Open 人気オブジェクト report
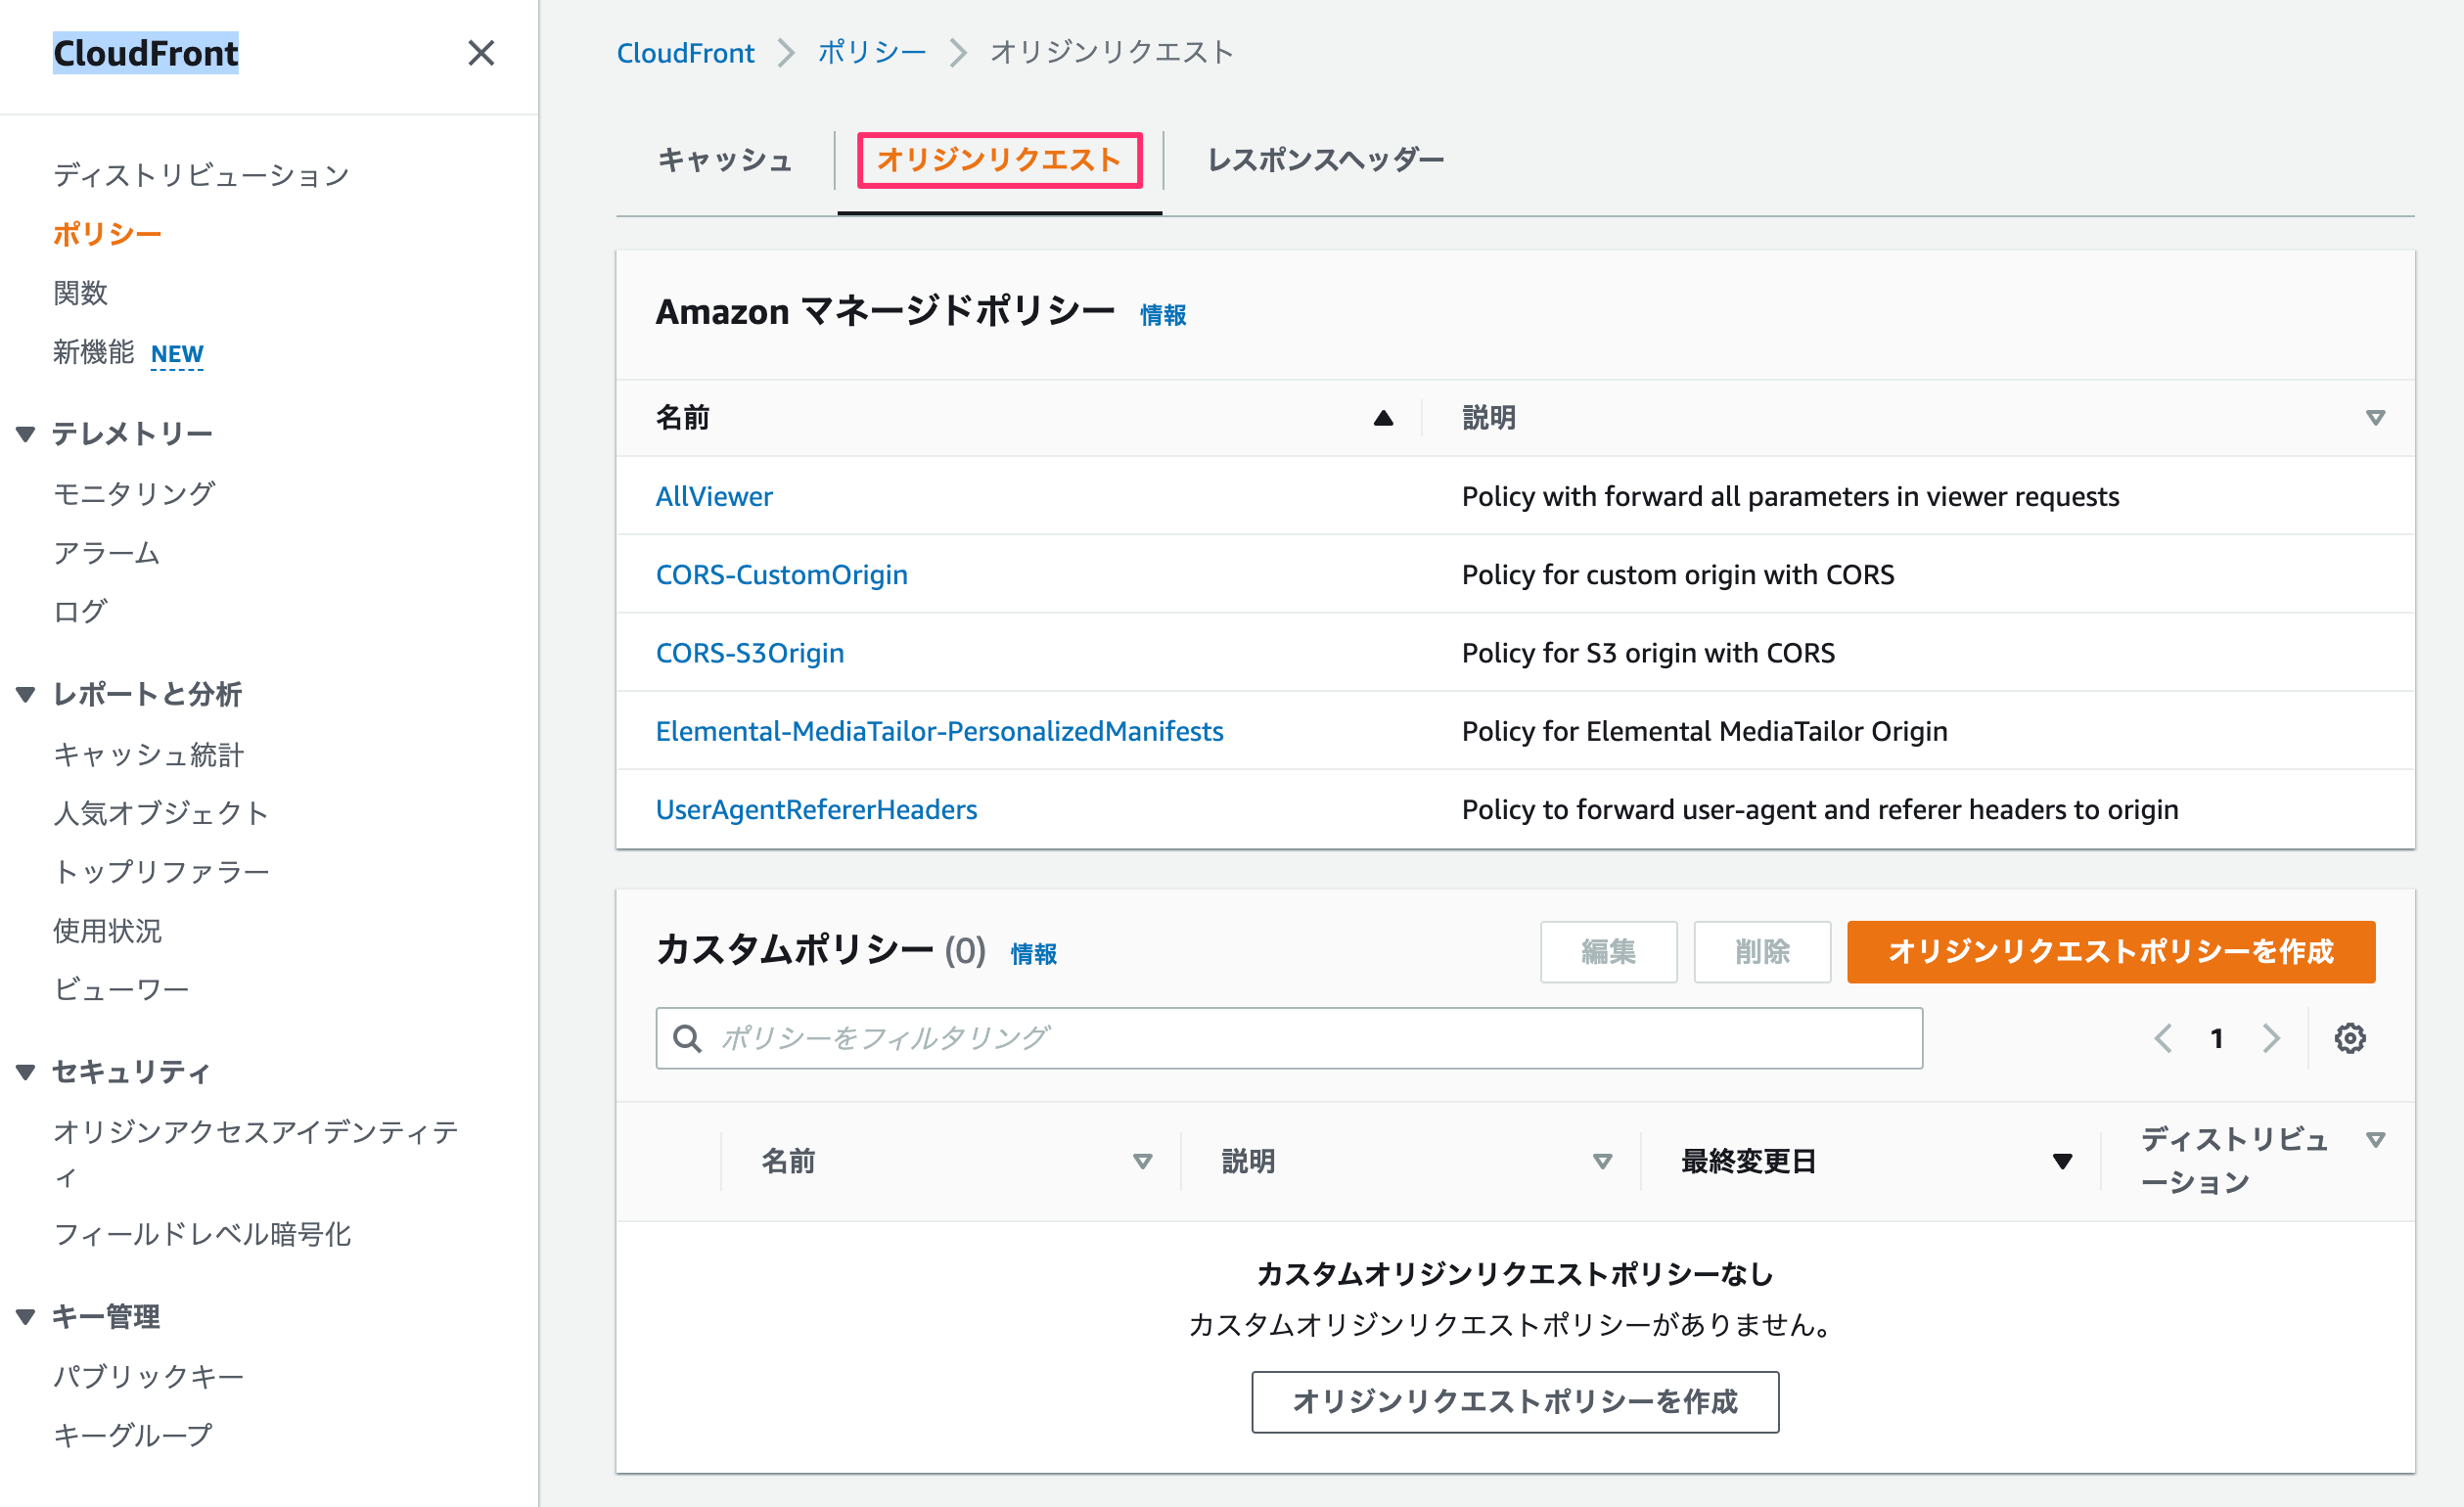Screen dimensions: 2464x1507 pos(161,813)
